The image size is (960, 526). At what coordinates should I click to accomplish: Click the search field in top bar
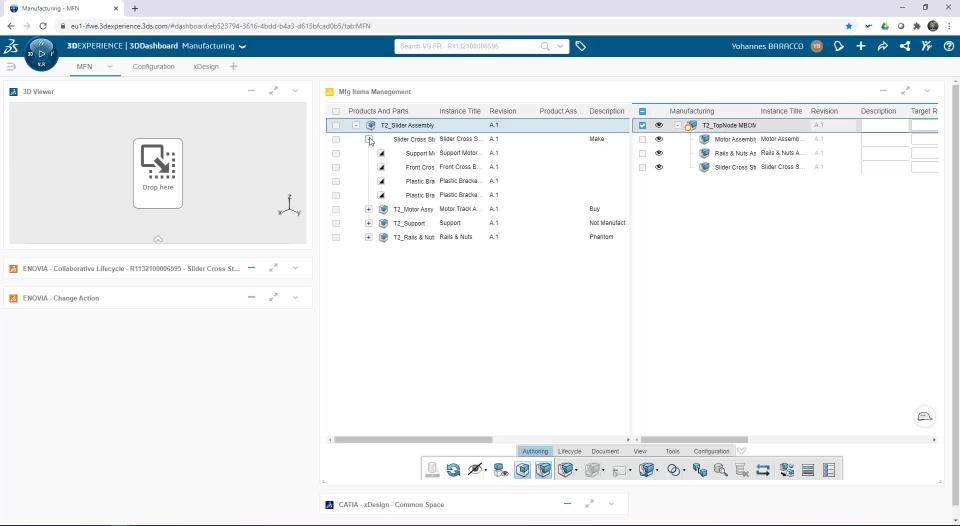[467, 47]
